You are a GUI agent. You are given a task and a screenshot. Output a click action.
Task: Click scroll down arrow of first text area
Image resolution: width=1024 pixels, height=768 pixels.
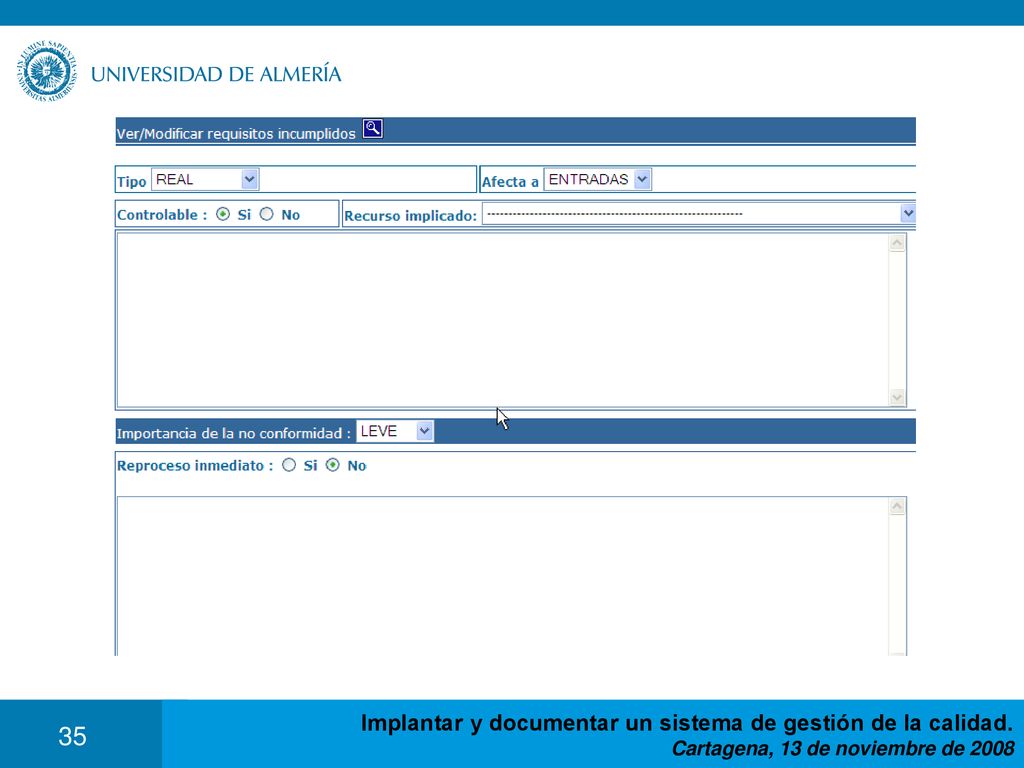tap(897, 397)
